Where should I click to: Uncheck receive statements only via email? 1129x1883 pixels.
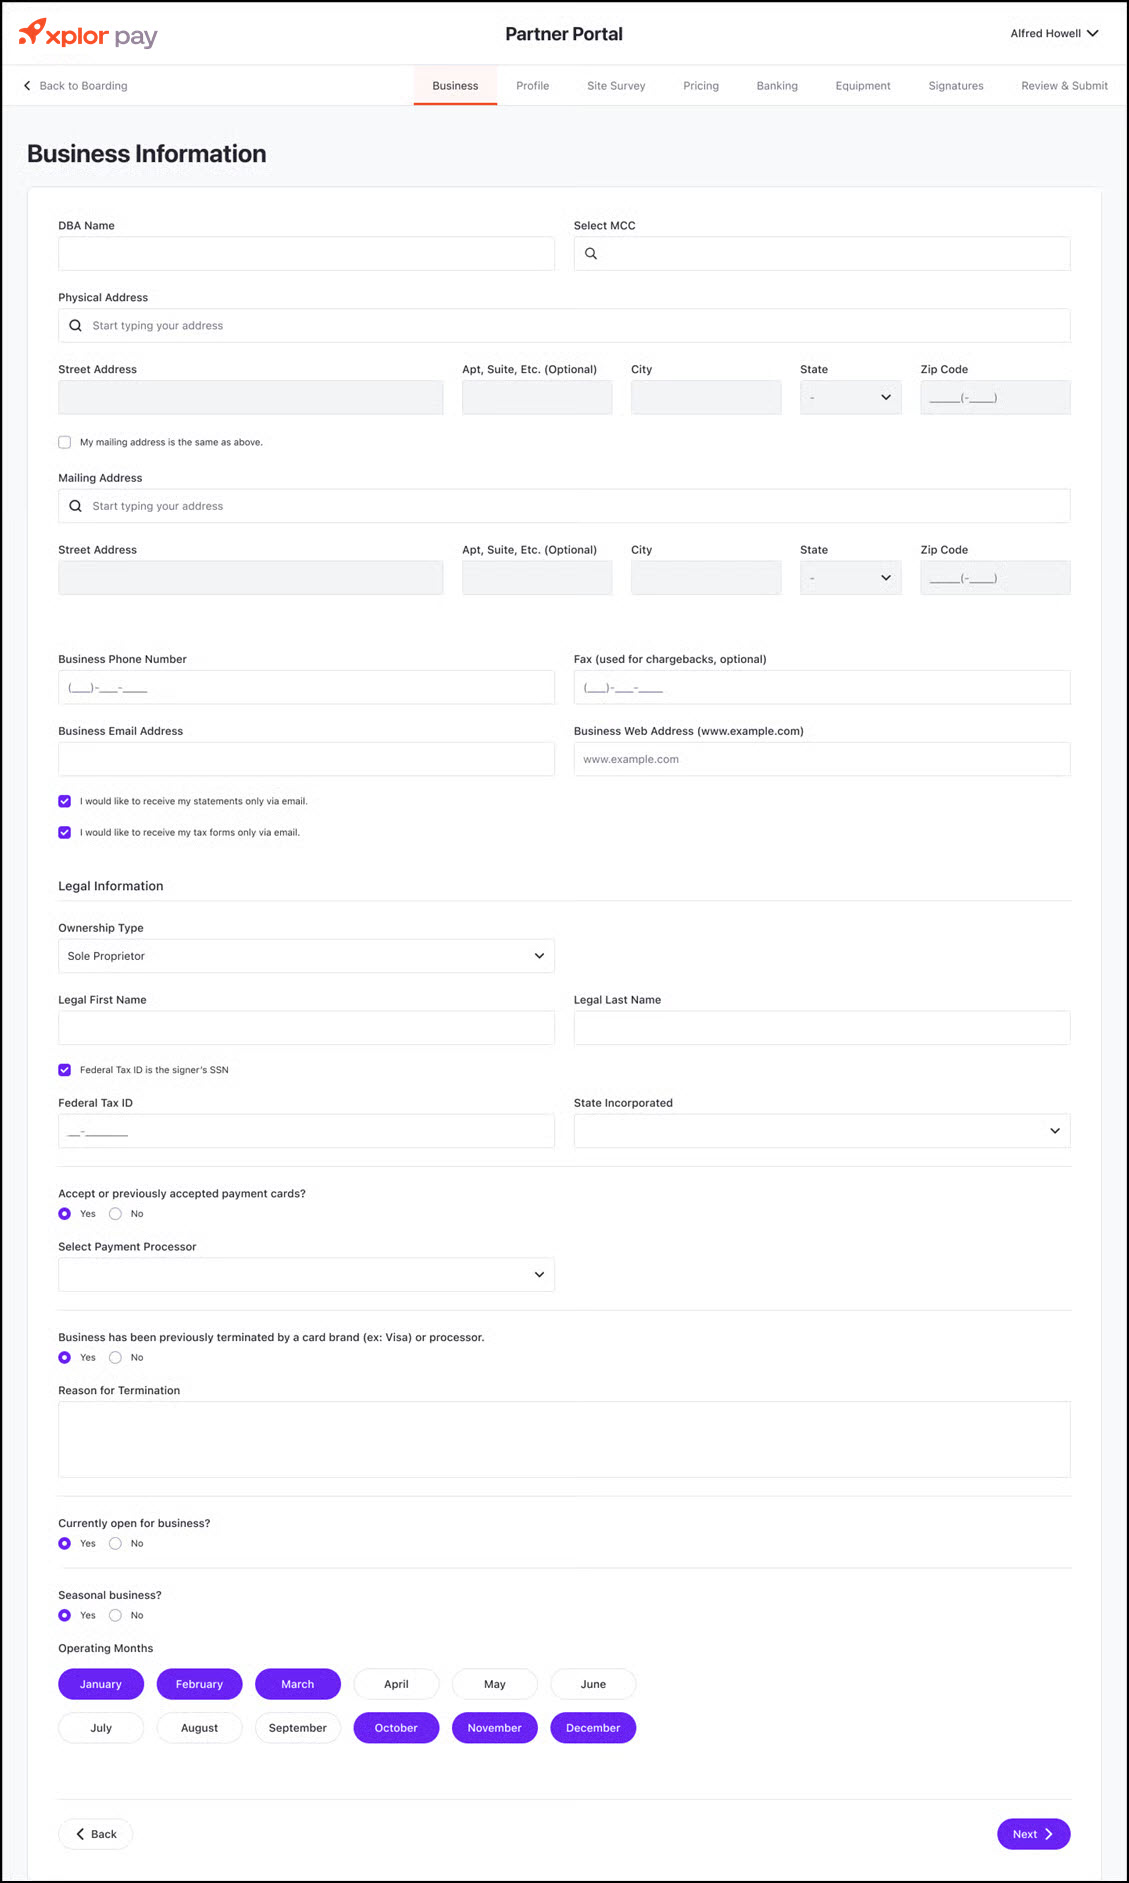[x=65, y=801]
